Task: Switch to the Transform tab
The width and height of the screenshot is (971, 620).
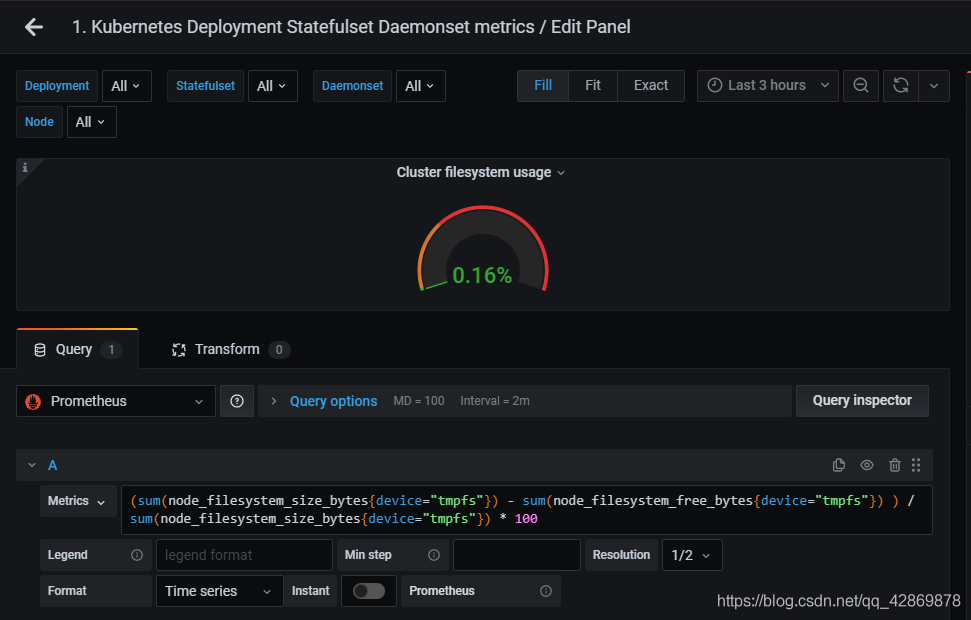Action: coord(230,349)
